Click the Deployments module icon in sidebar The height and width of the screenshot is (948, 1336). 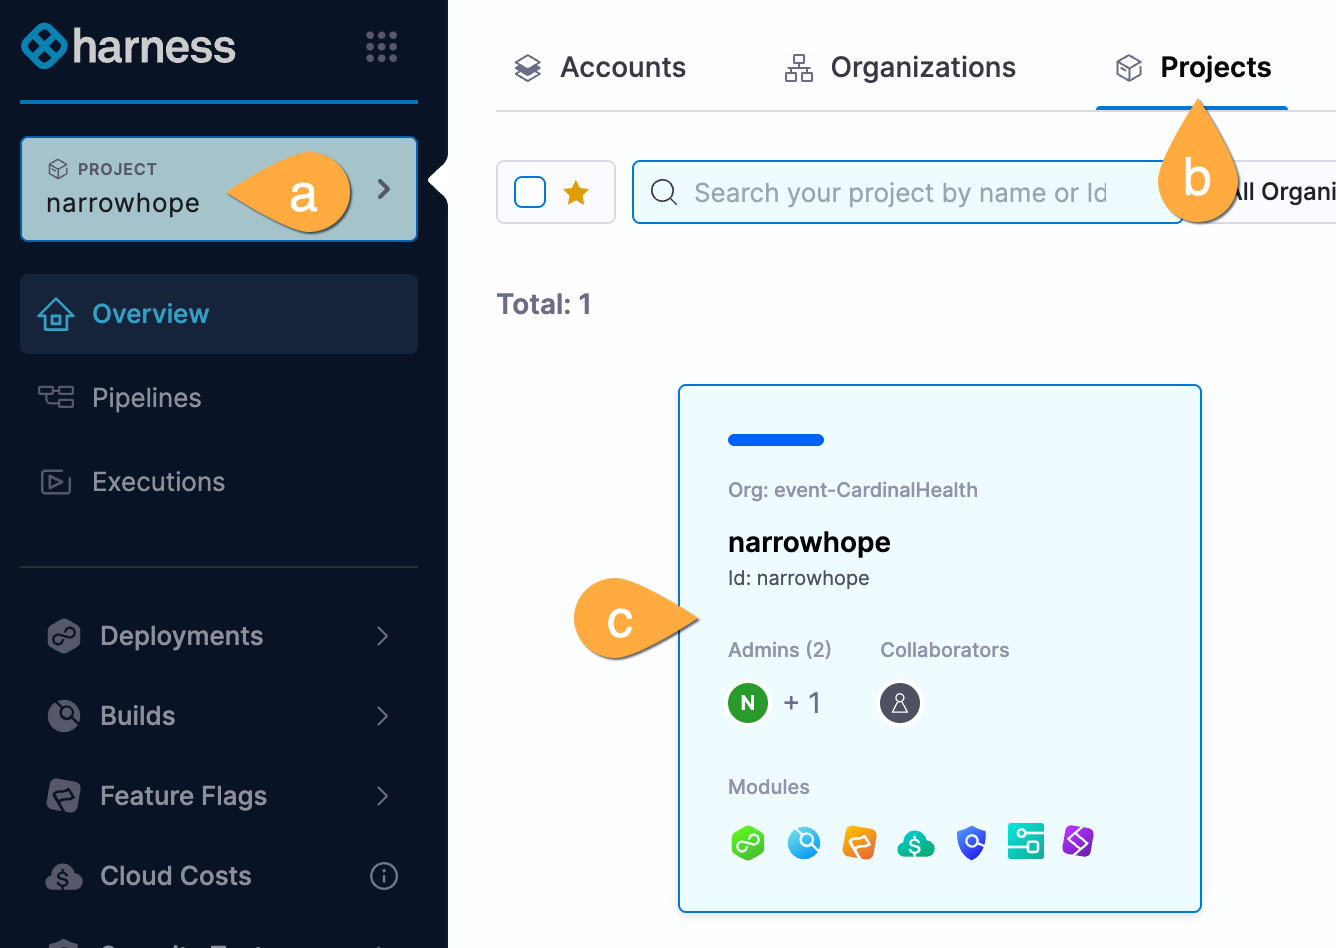click(x=64, y=636)
